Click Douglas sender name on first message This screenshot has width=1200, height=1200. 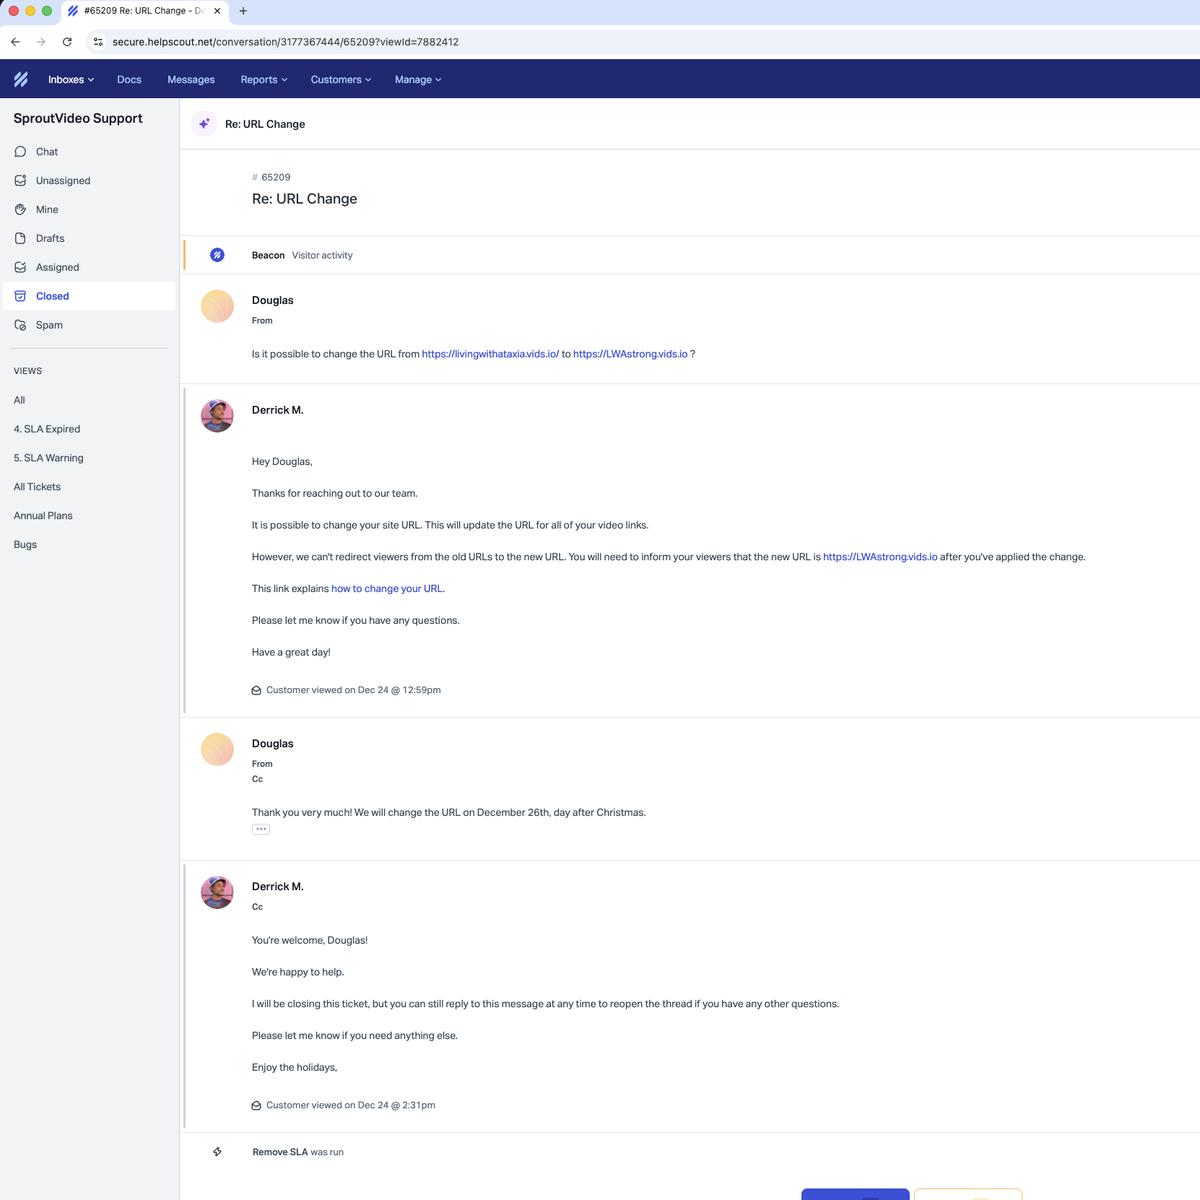point(272,300)
